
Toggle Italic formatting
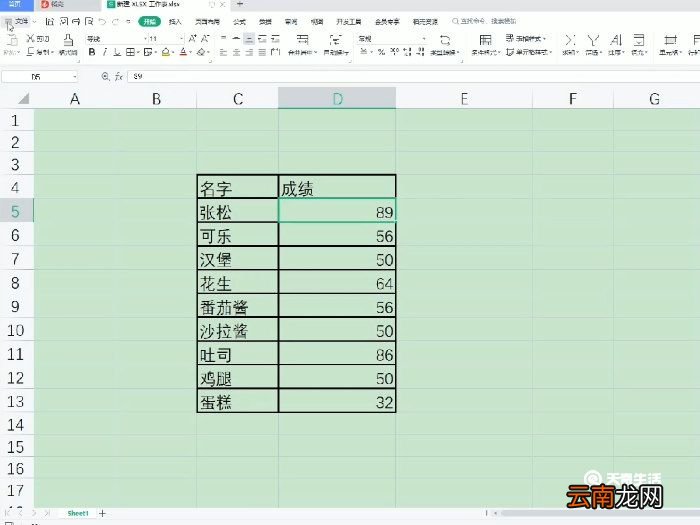[x=105, y=52]
